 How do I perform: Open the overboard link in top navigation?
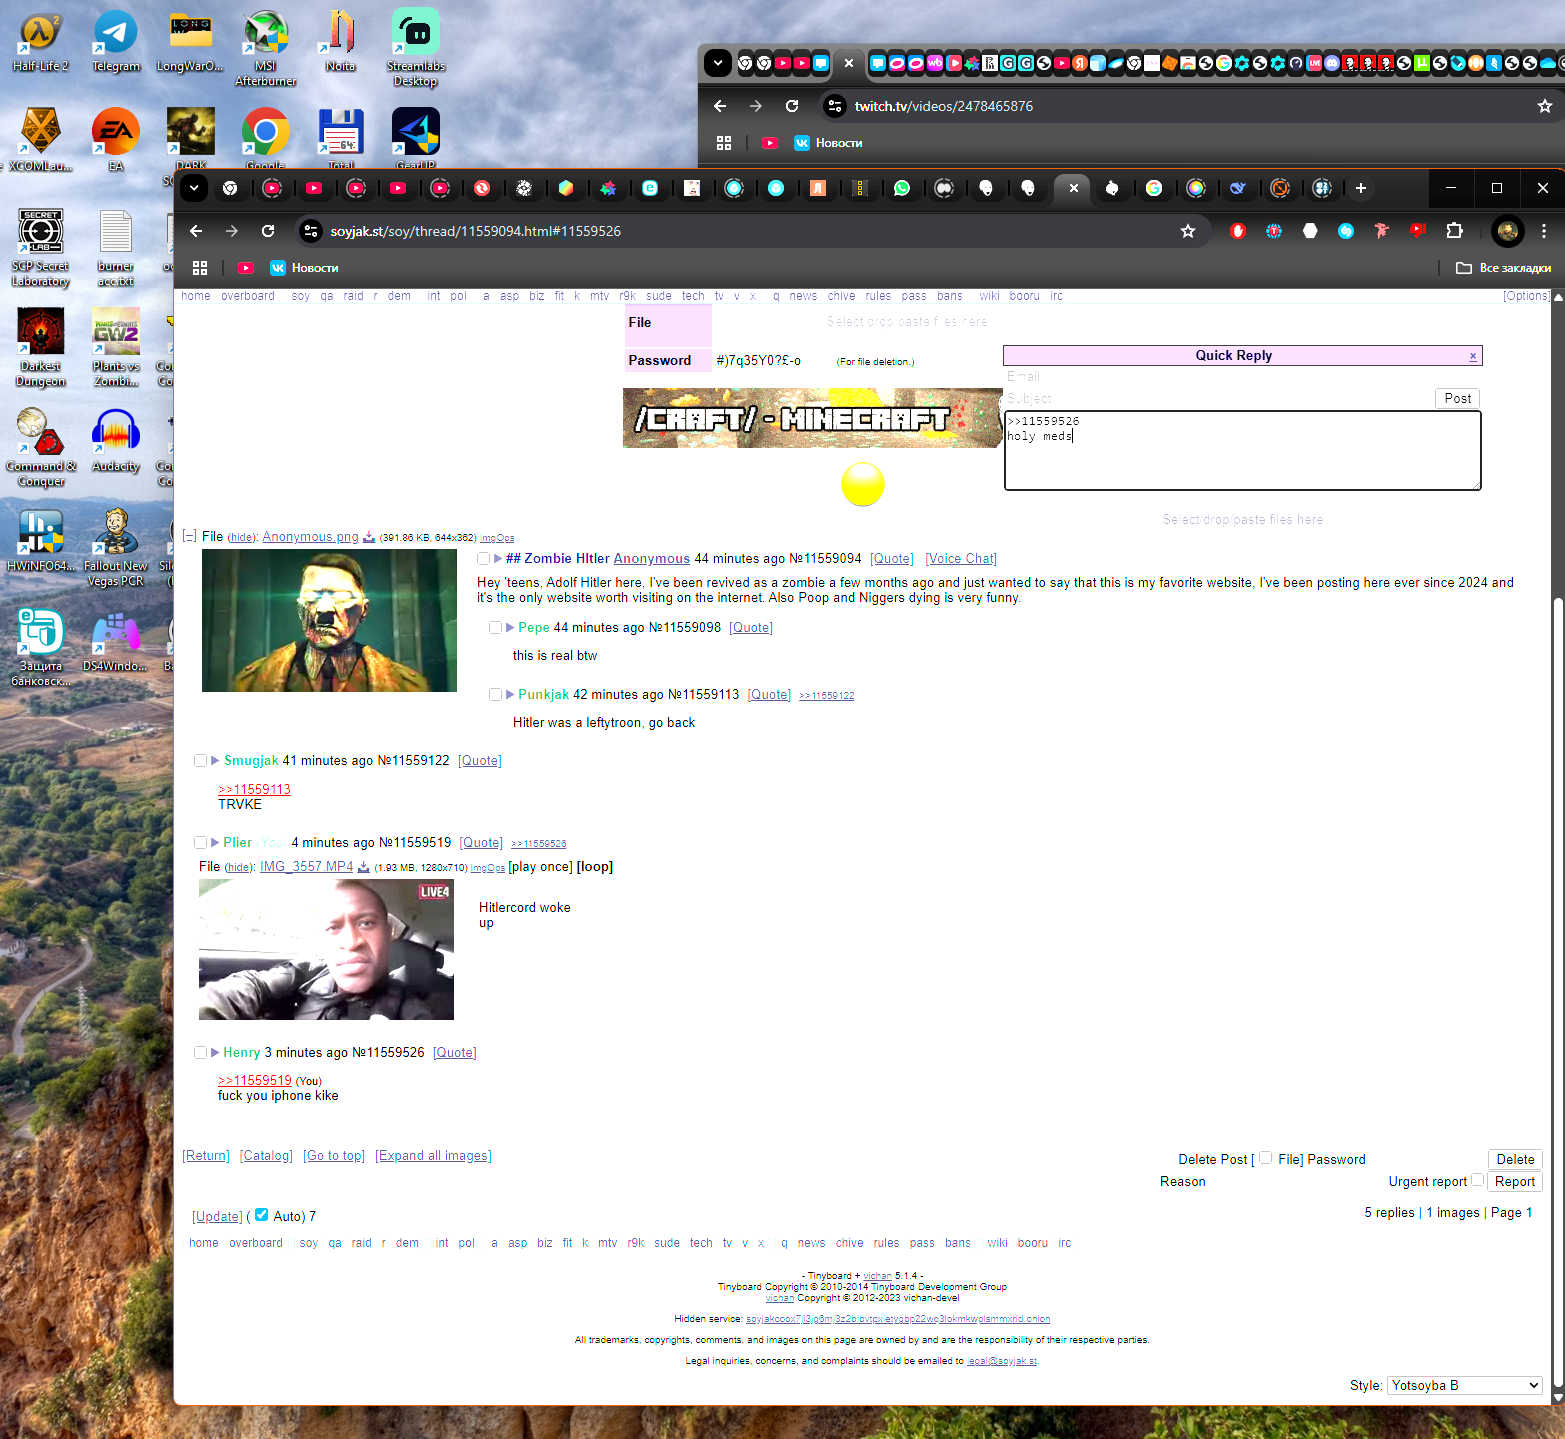click(x=248, y=296)
